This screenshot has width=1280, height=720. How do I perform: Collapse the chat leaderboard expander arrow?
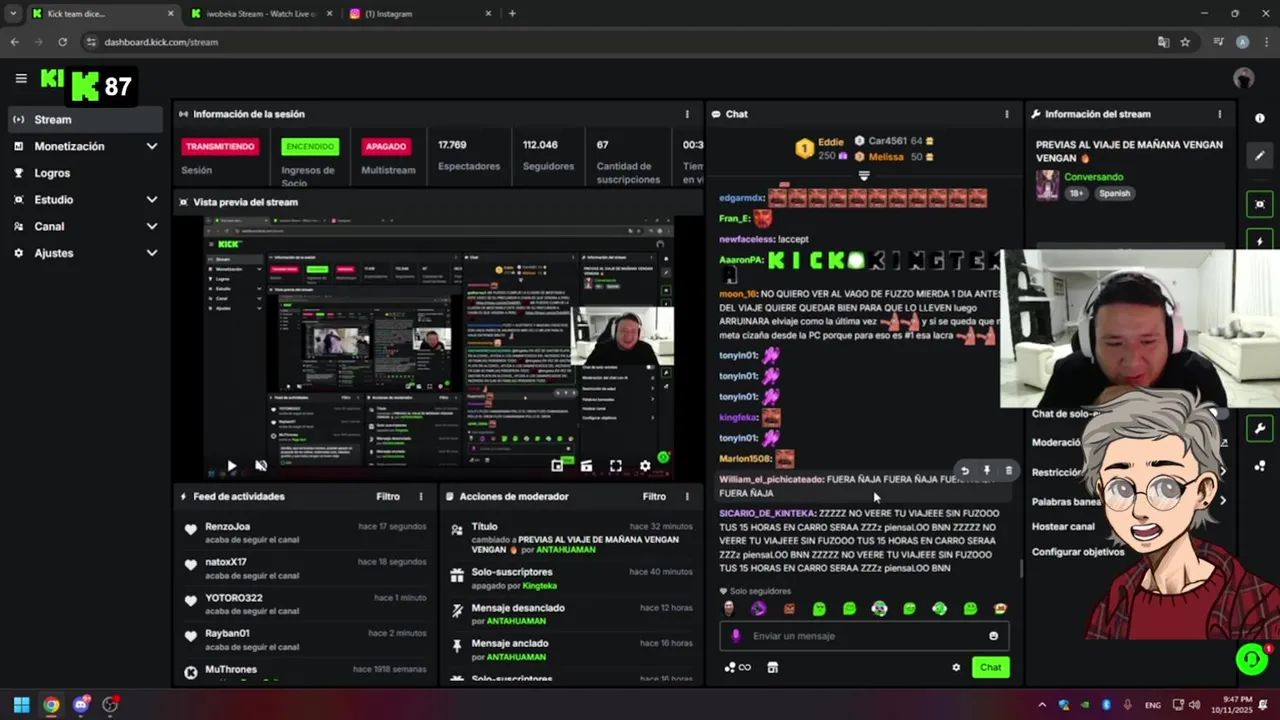pyautogui.click(x=864, y=175)
